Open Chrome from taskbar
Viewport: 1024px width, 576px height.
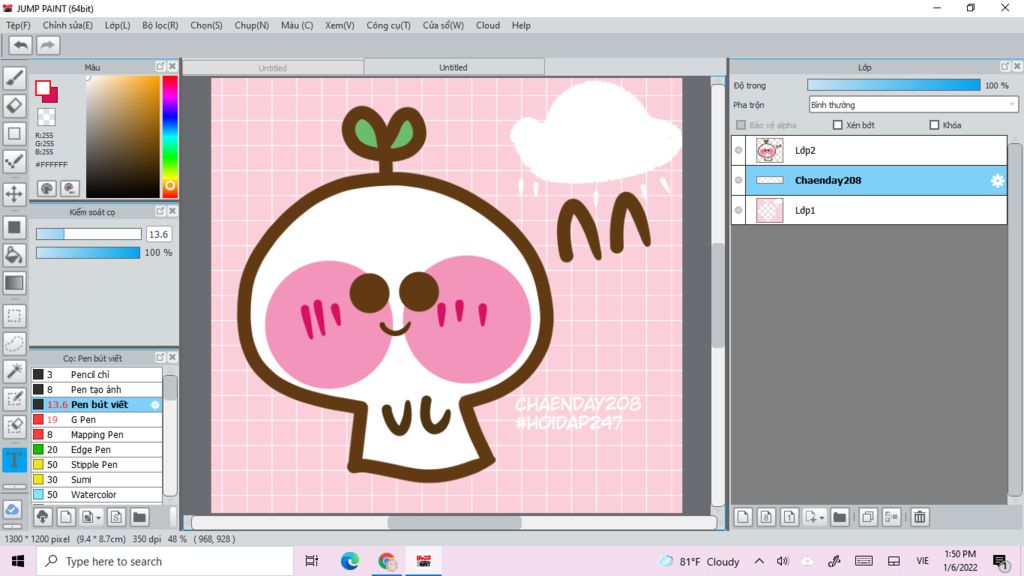387,561
